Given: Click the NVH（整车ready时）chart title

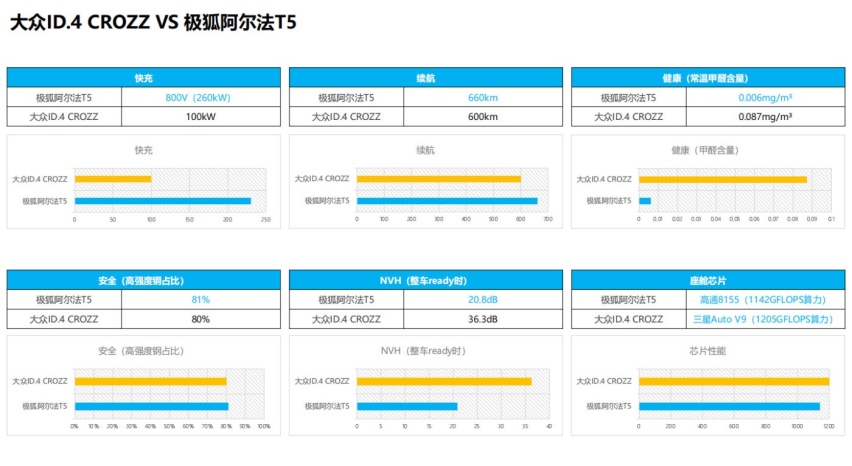Looking at the screenshot, I should 423,351.
